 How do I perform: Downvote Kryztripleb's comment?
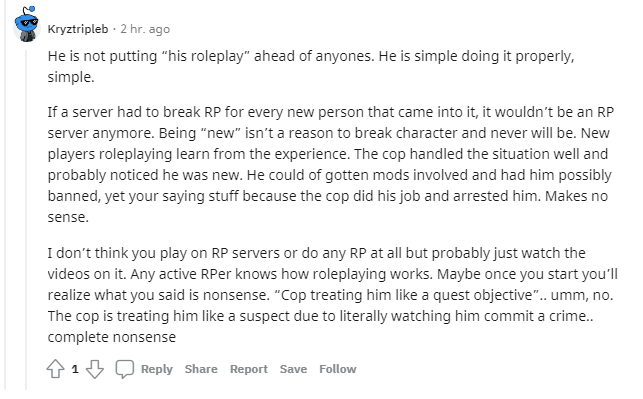95,369
